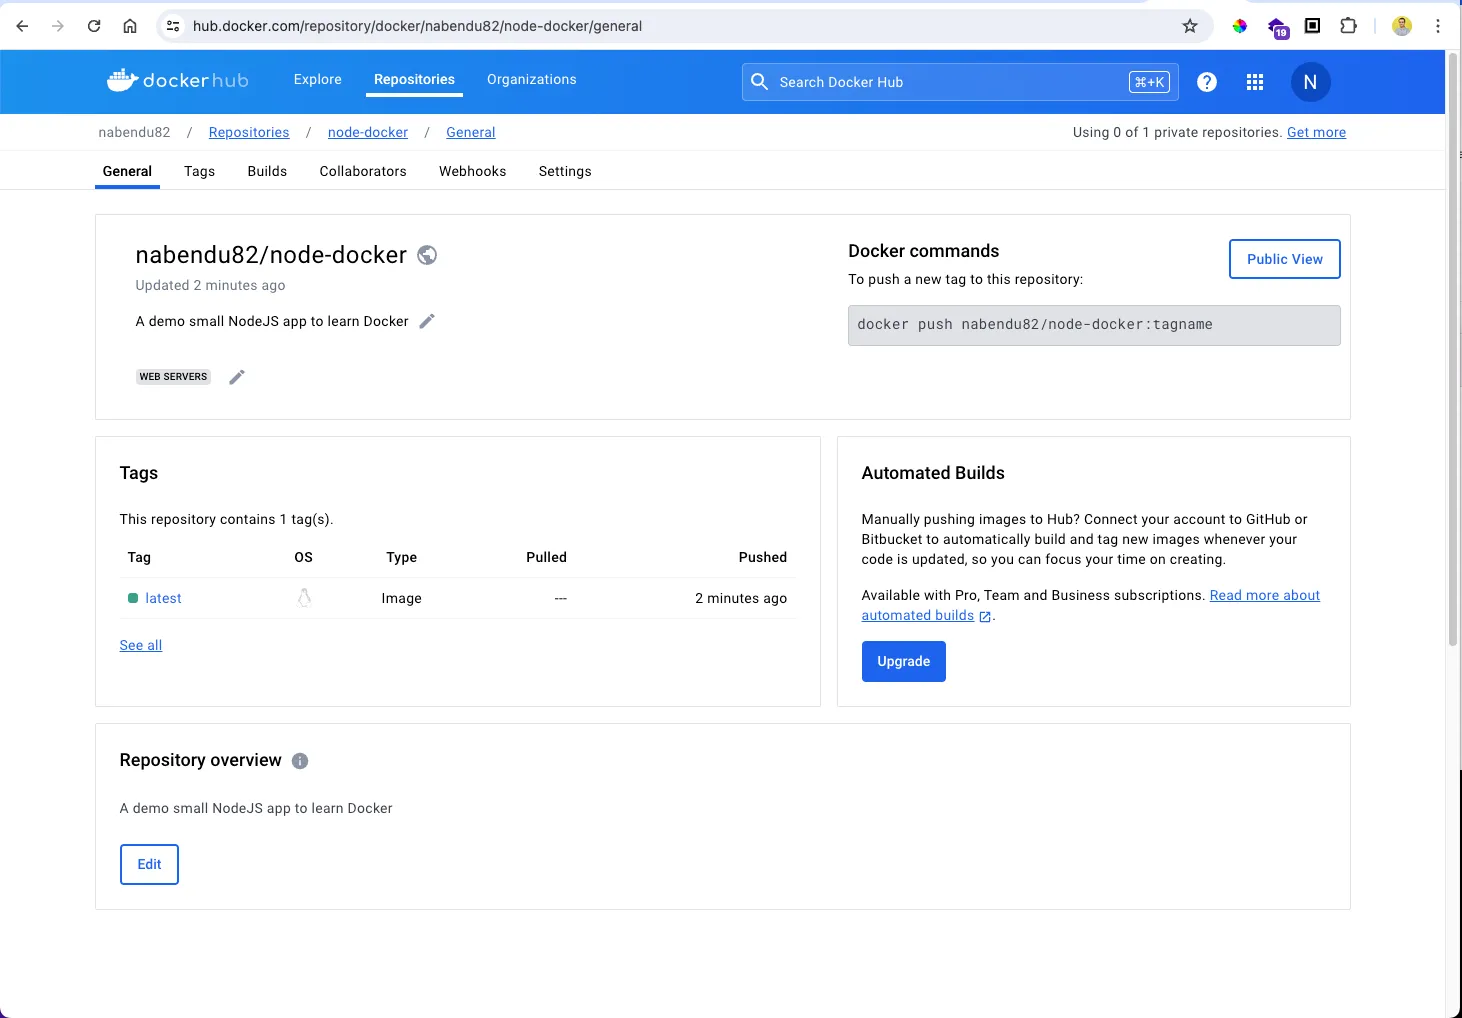Click the 2 minutes ago pushed cell
1462x1018 pixels.
pyautogui.click(x=741, y=598)
